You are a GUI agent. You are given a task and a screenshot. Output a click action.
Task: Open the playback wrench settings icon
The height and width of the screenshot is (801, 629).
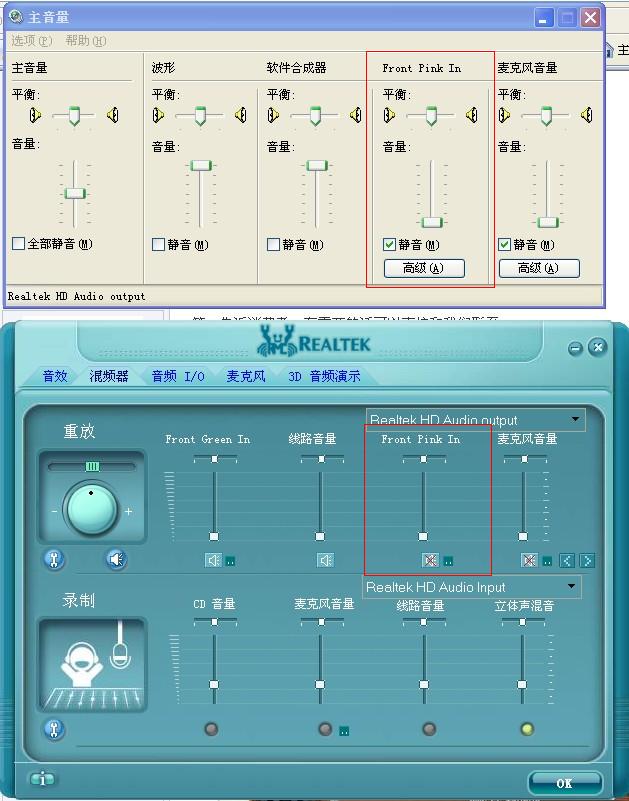(x=54, y=559)
